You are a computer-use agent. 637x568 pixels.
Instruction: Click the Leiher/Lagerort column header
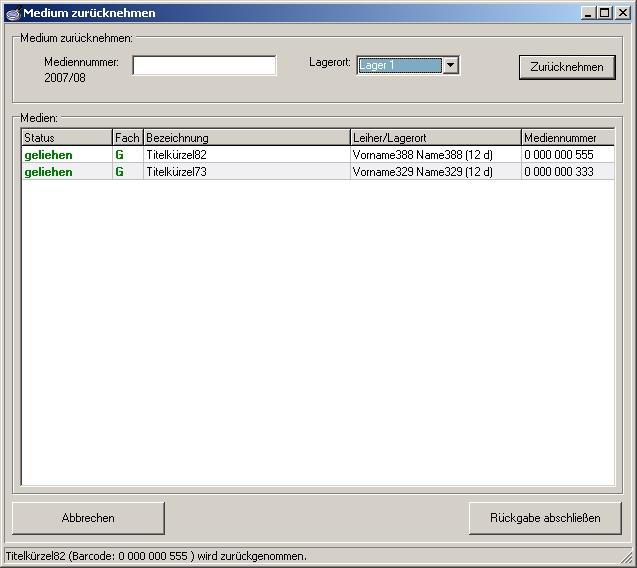434,138
